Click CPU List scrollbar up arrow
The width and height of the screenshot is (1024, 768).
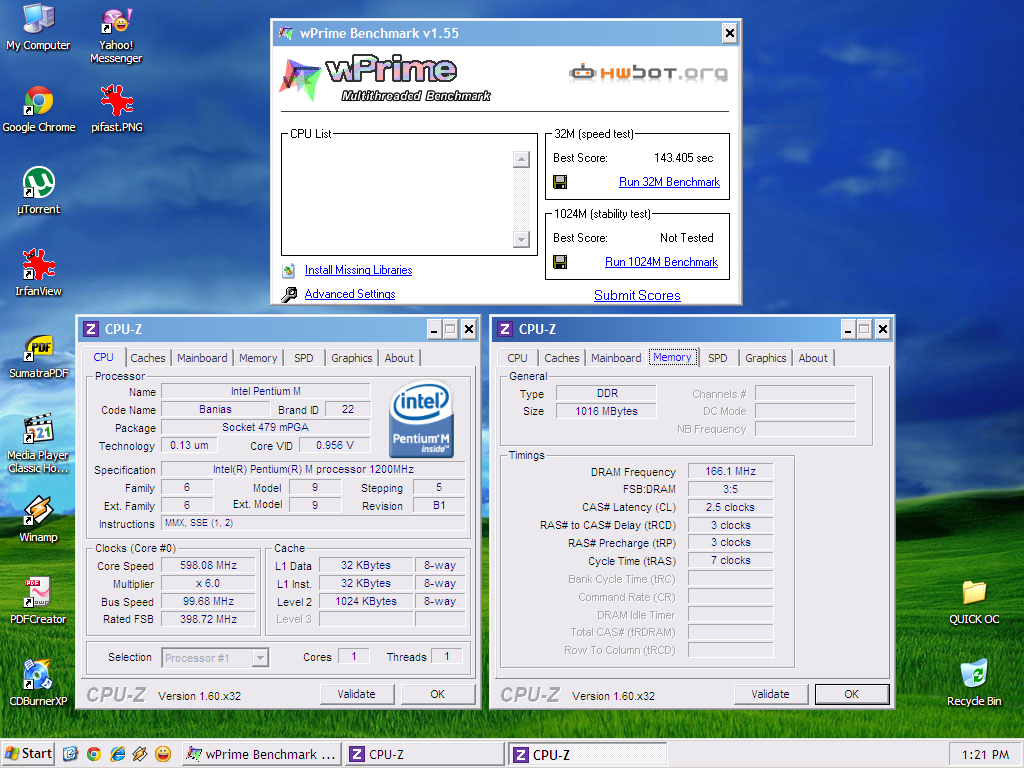click(521, 159)
